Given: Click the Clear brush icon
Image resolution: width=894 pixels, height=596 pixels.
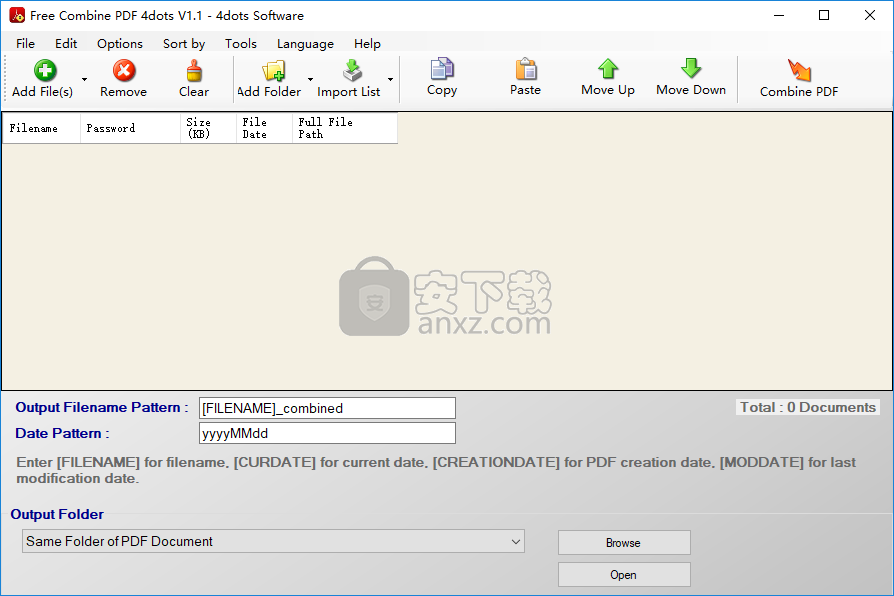Looking at the screenshot, I should tap(194, 71).
